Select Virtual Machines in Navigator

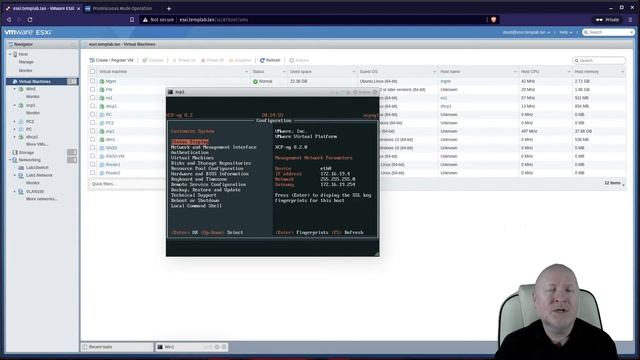[42, 82]
